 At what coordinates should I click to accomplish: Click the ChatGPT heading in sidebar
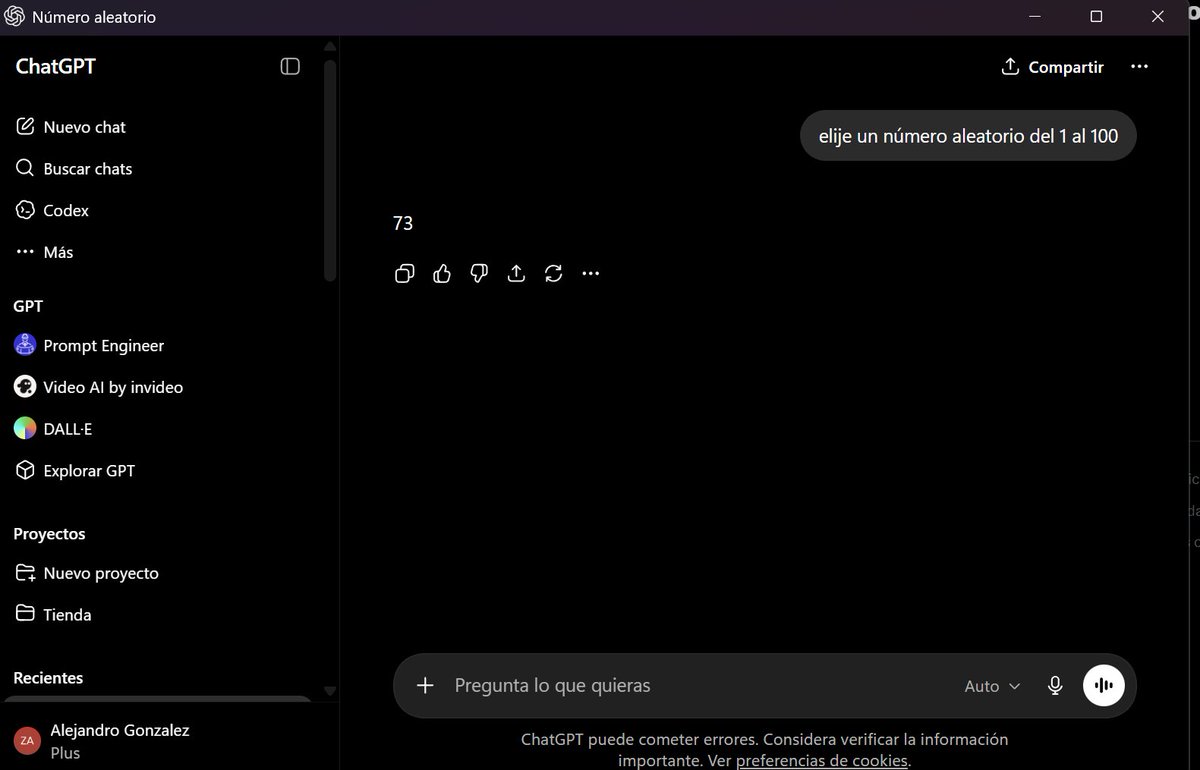(56, 66)
